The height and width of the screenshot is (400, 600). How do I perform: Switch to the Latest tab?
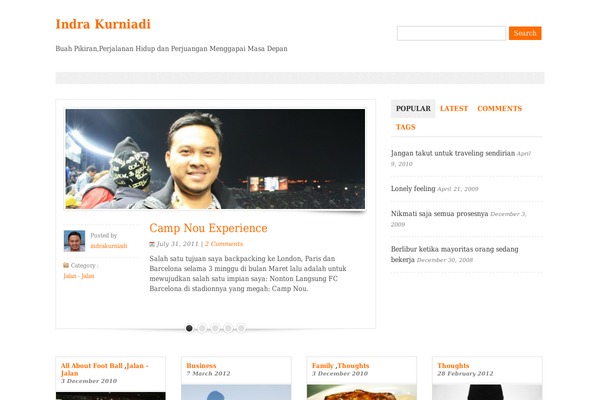(454, 109)
